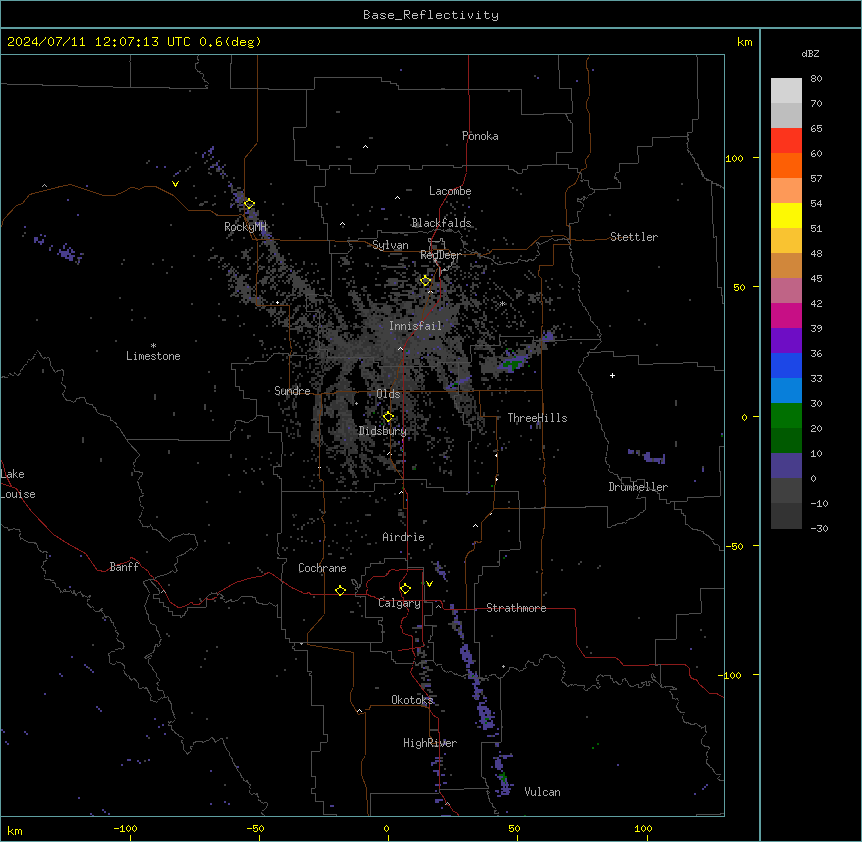Click the yellow V marker northwest of RockyMH
The image size is (862, 842).
pos(175,184)
